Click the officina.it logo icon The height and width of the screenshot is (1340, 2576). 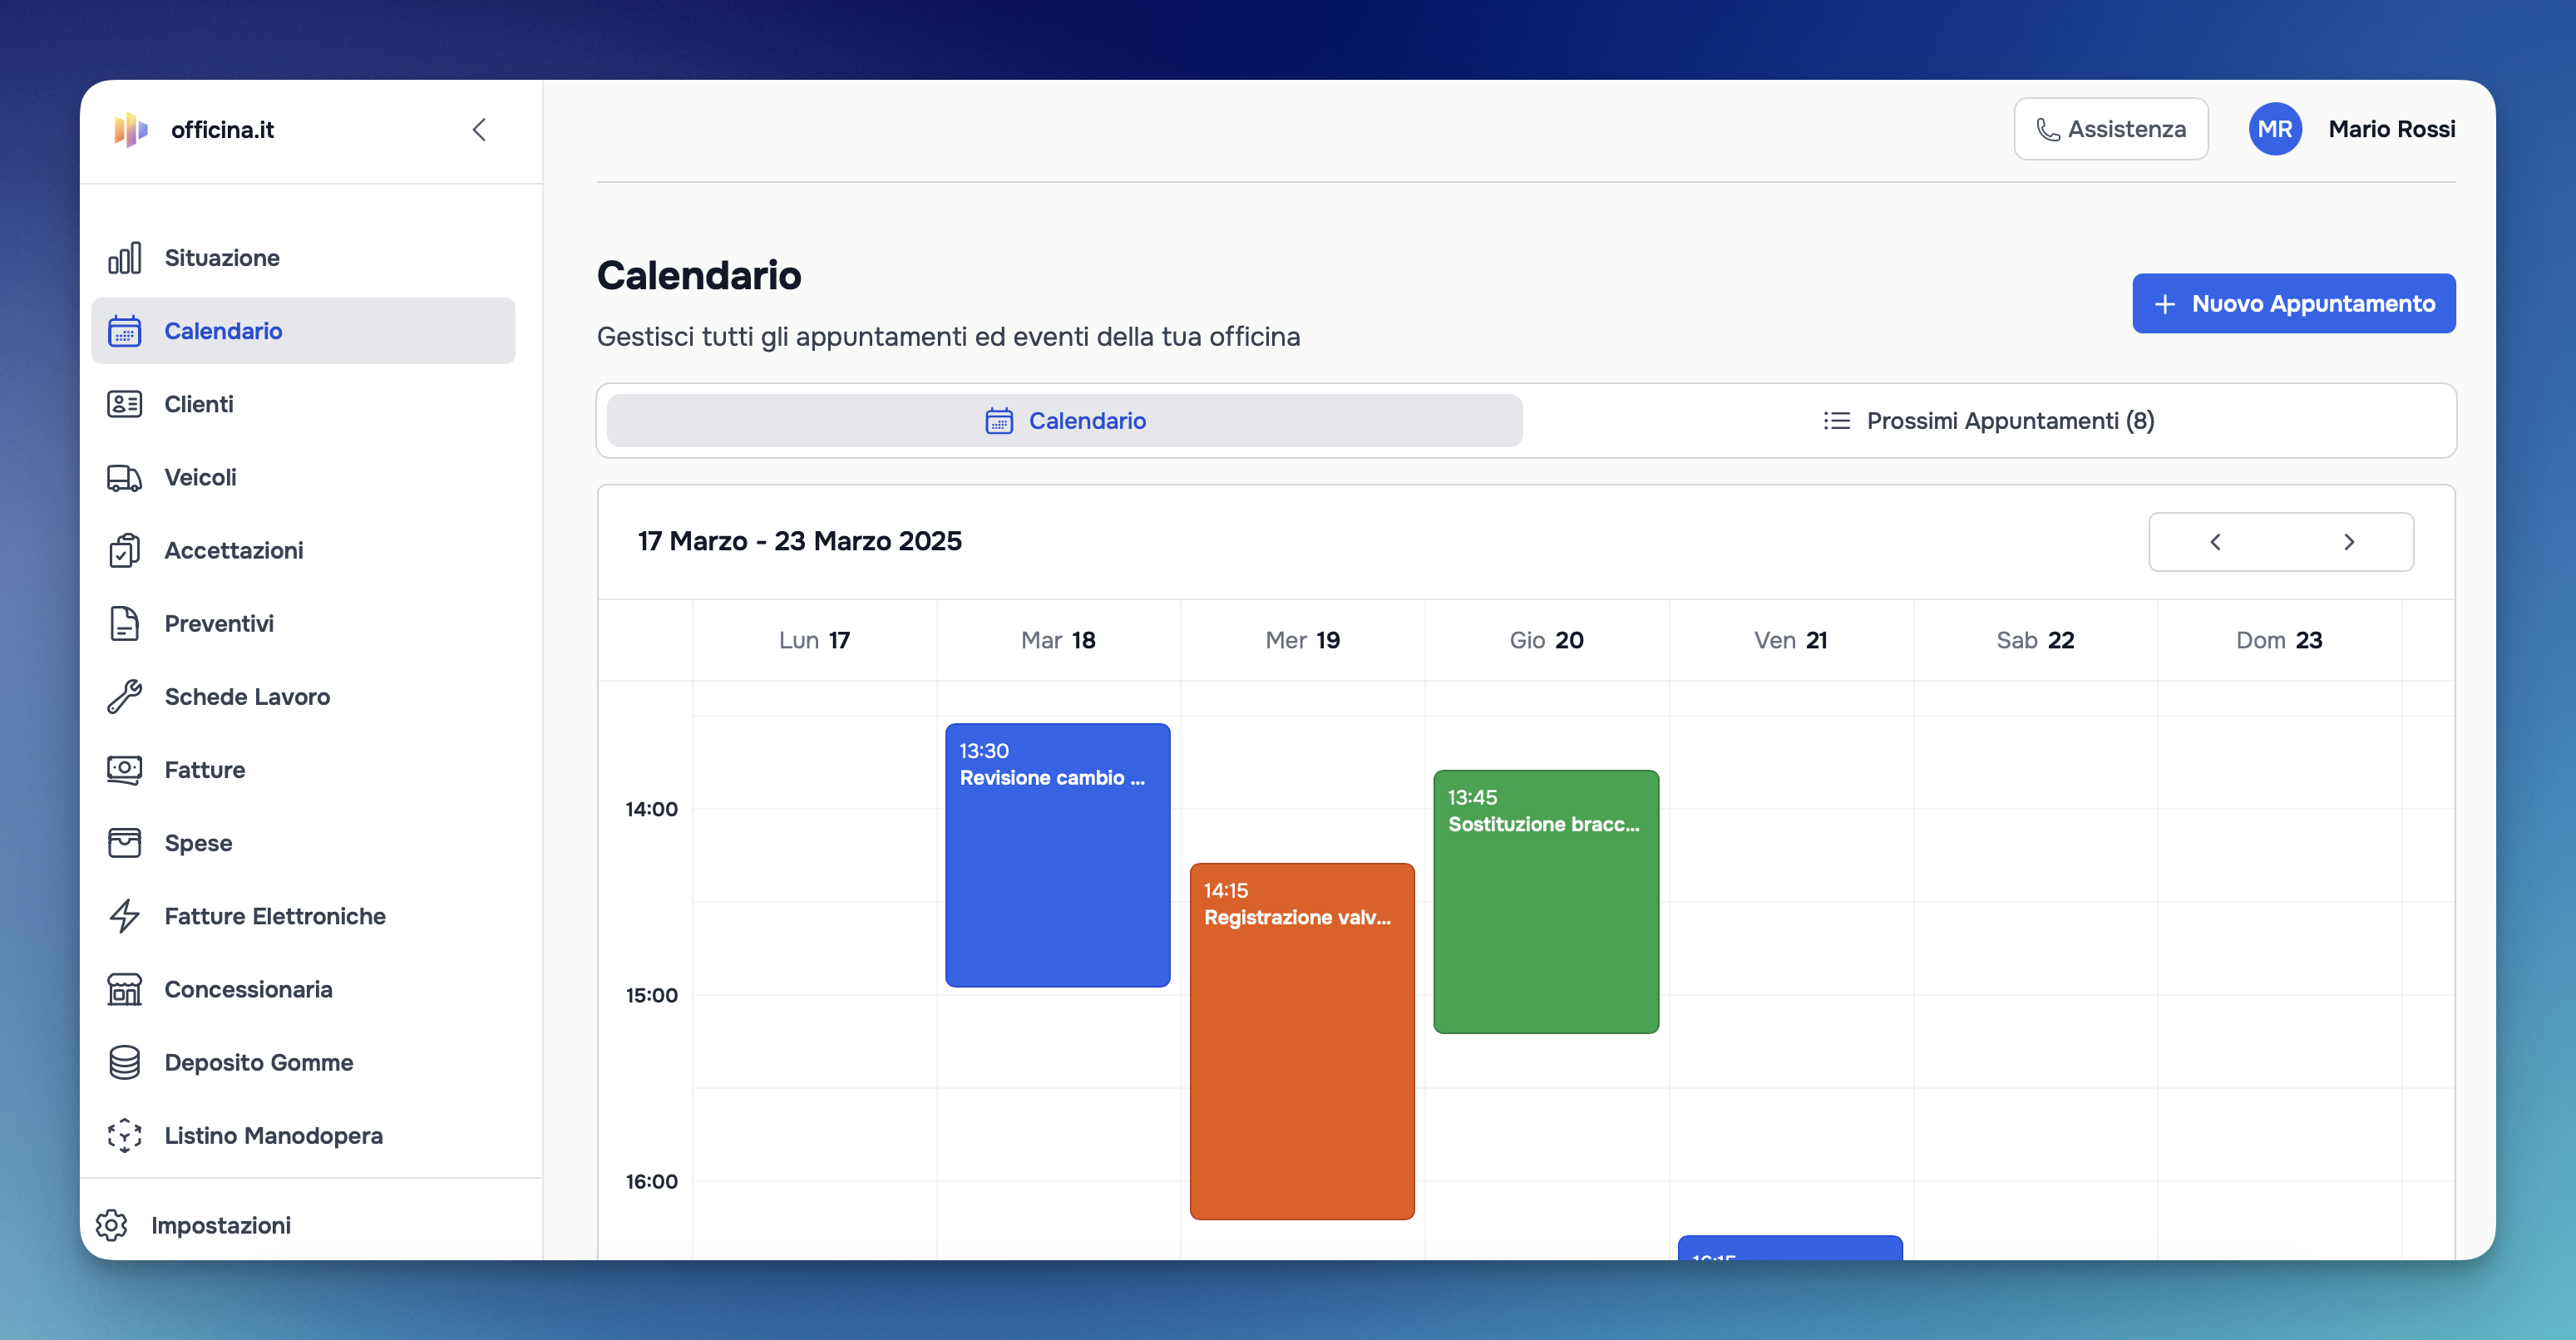(130, 129)
